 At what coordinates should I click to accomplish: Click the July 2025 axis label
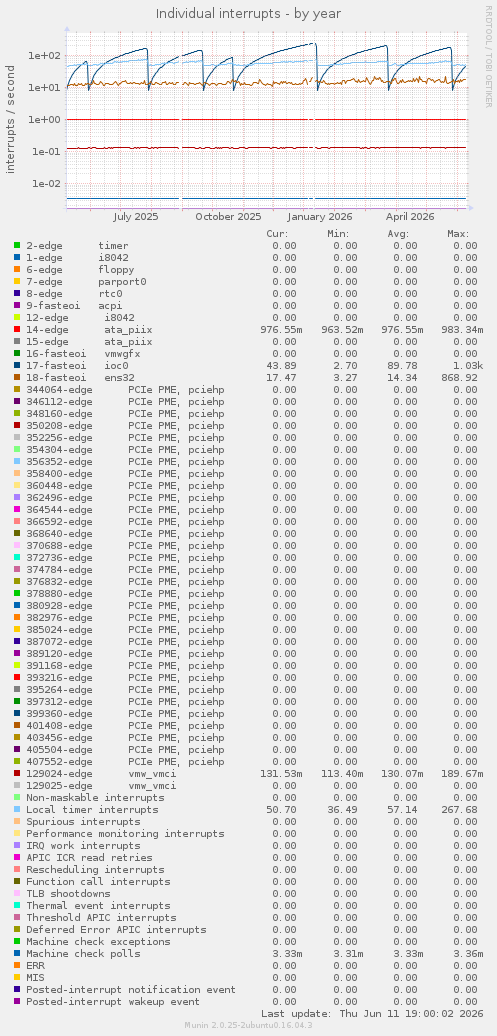tap(135, 216)
